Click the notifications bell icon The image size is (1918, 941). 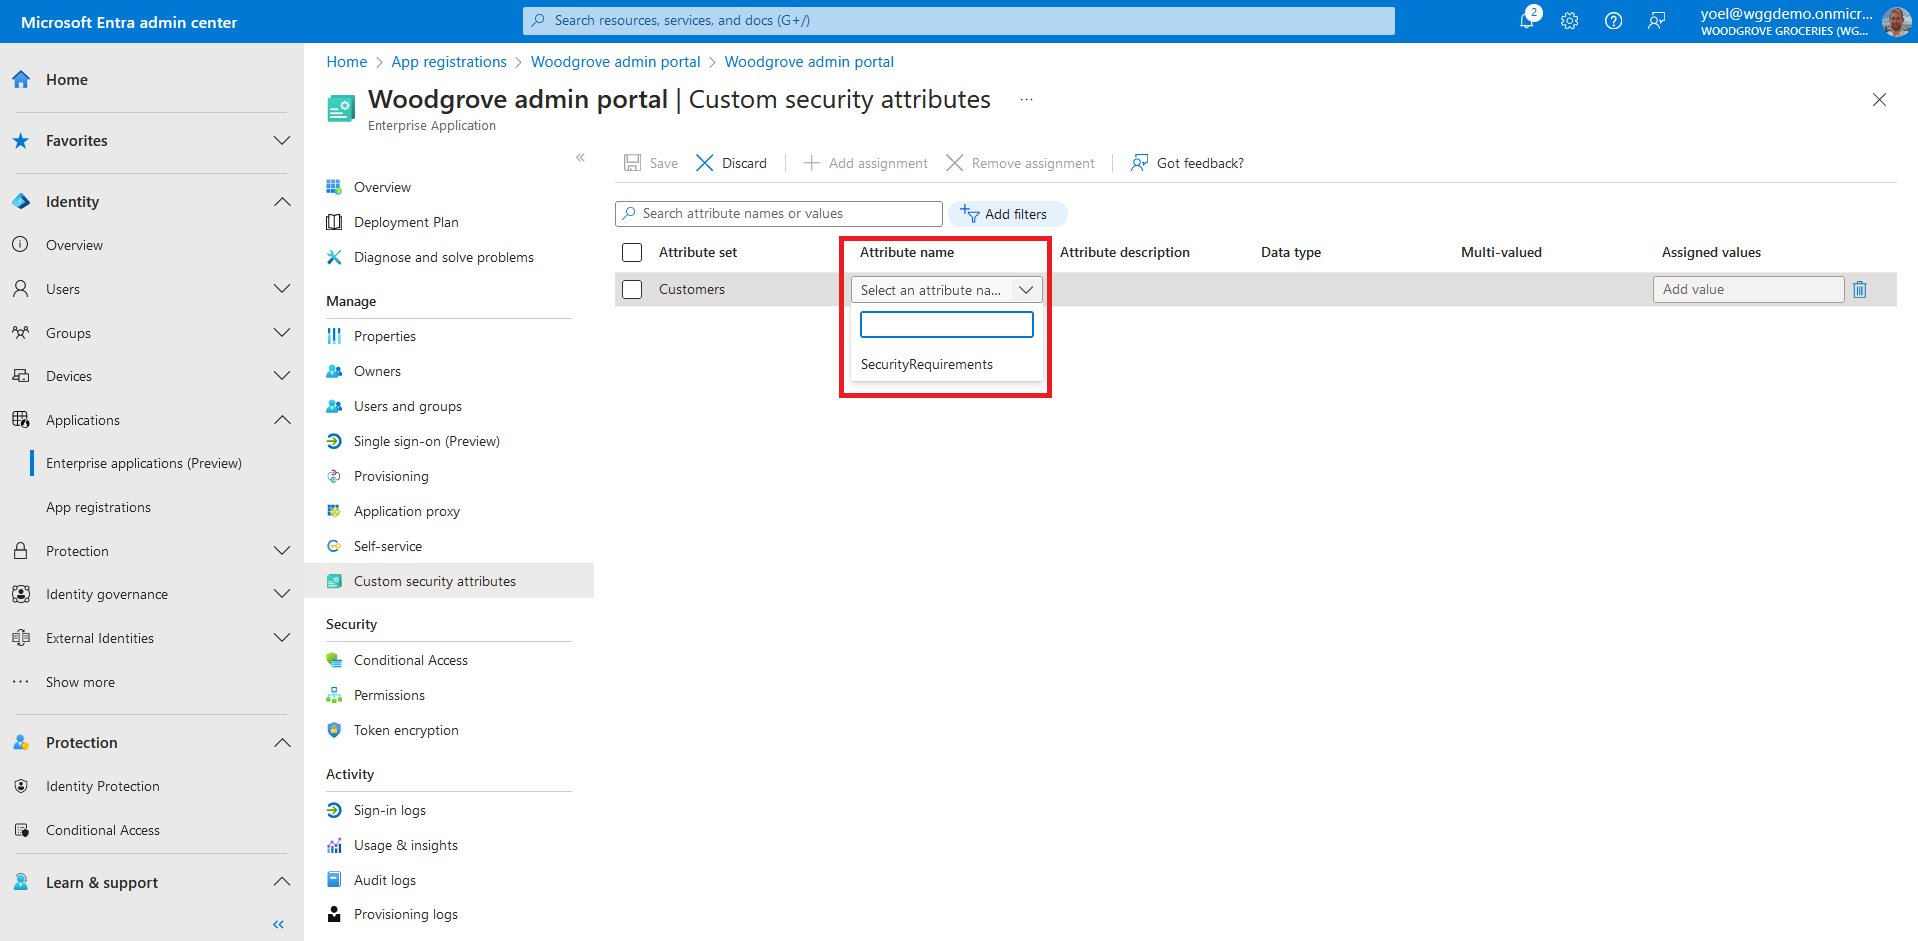[1526, 20]
